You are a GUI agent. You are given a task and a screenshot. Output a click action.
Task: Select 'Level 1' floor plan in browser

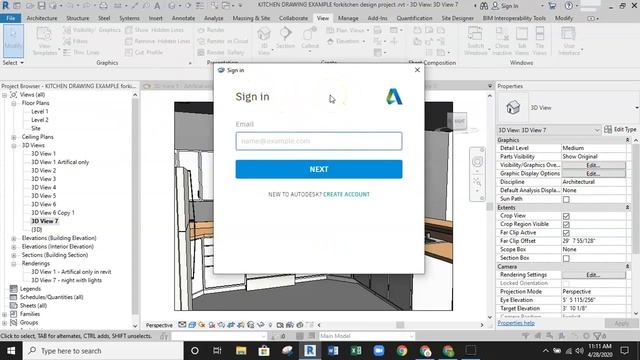pos(40,111)
